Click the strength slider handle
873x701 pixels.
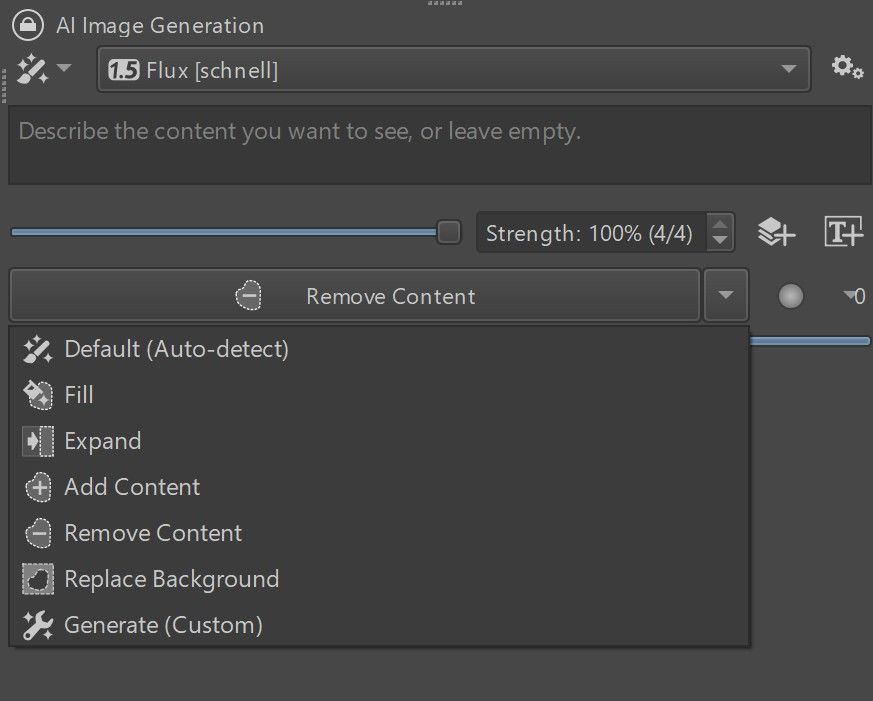tap(447, 231)
